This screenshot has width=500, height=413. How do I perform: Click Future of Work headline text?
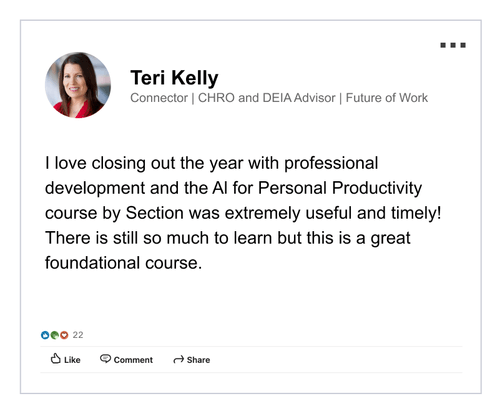click(x=387, y=98)
